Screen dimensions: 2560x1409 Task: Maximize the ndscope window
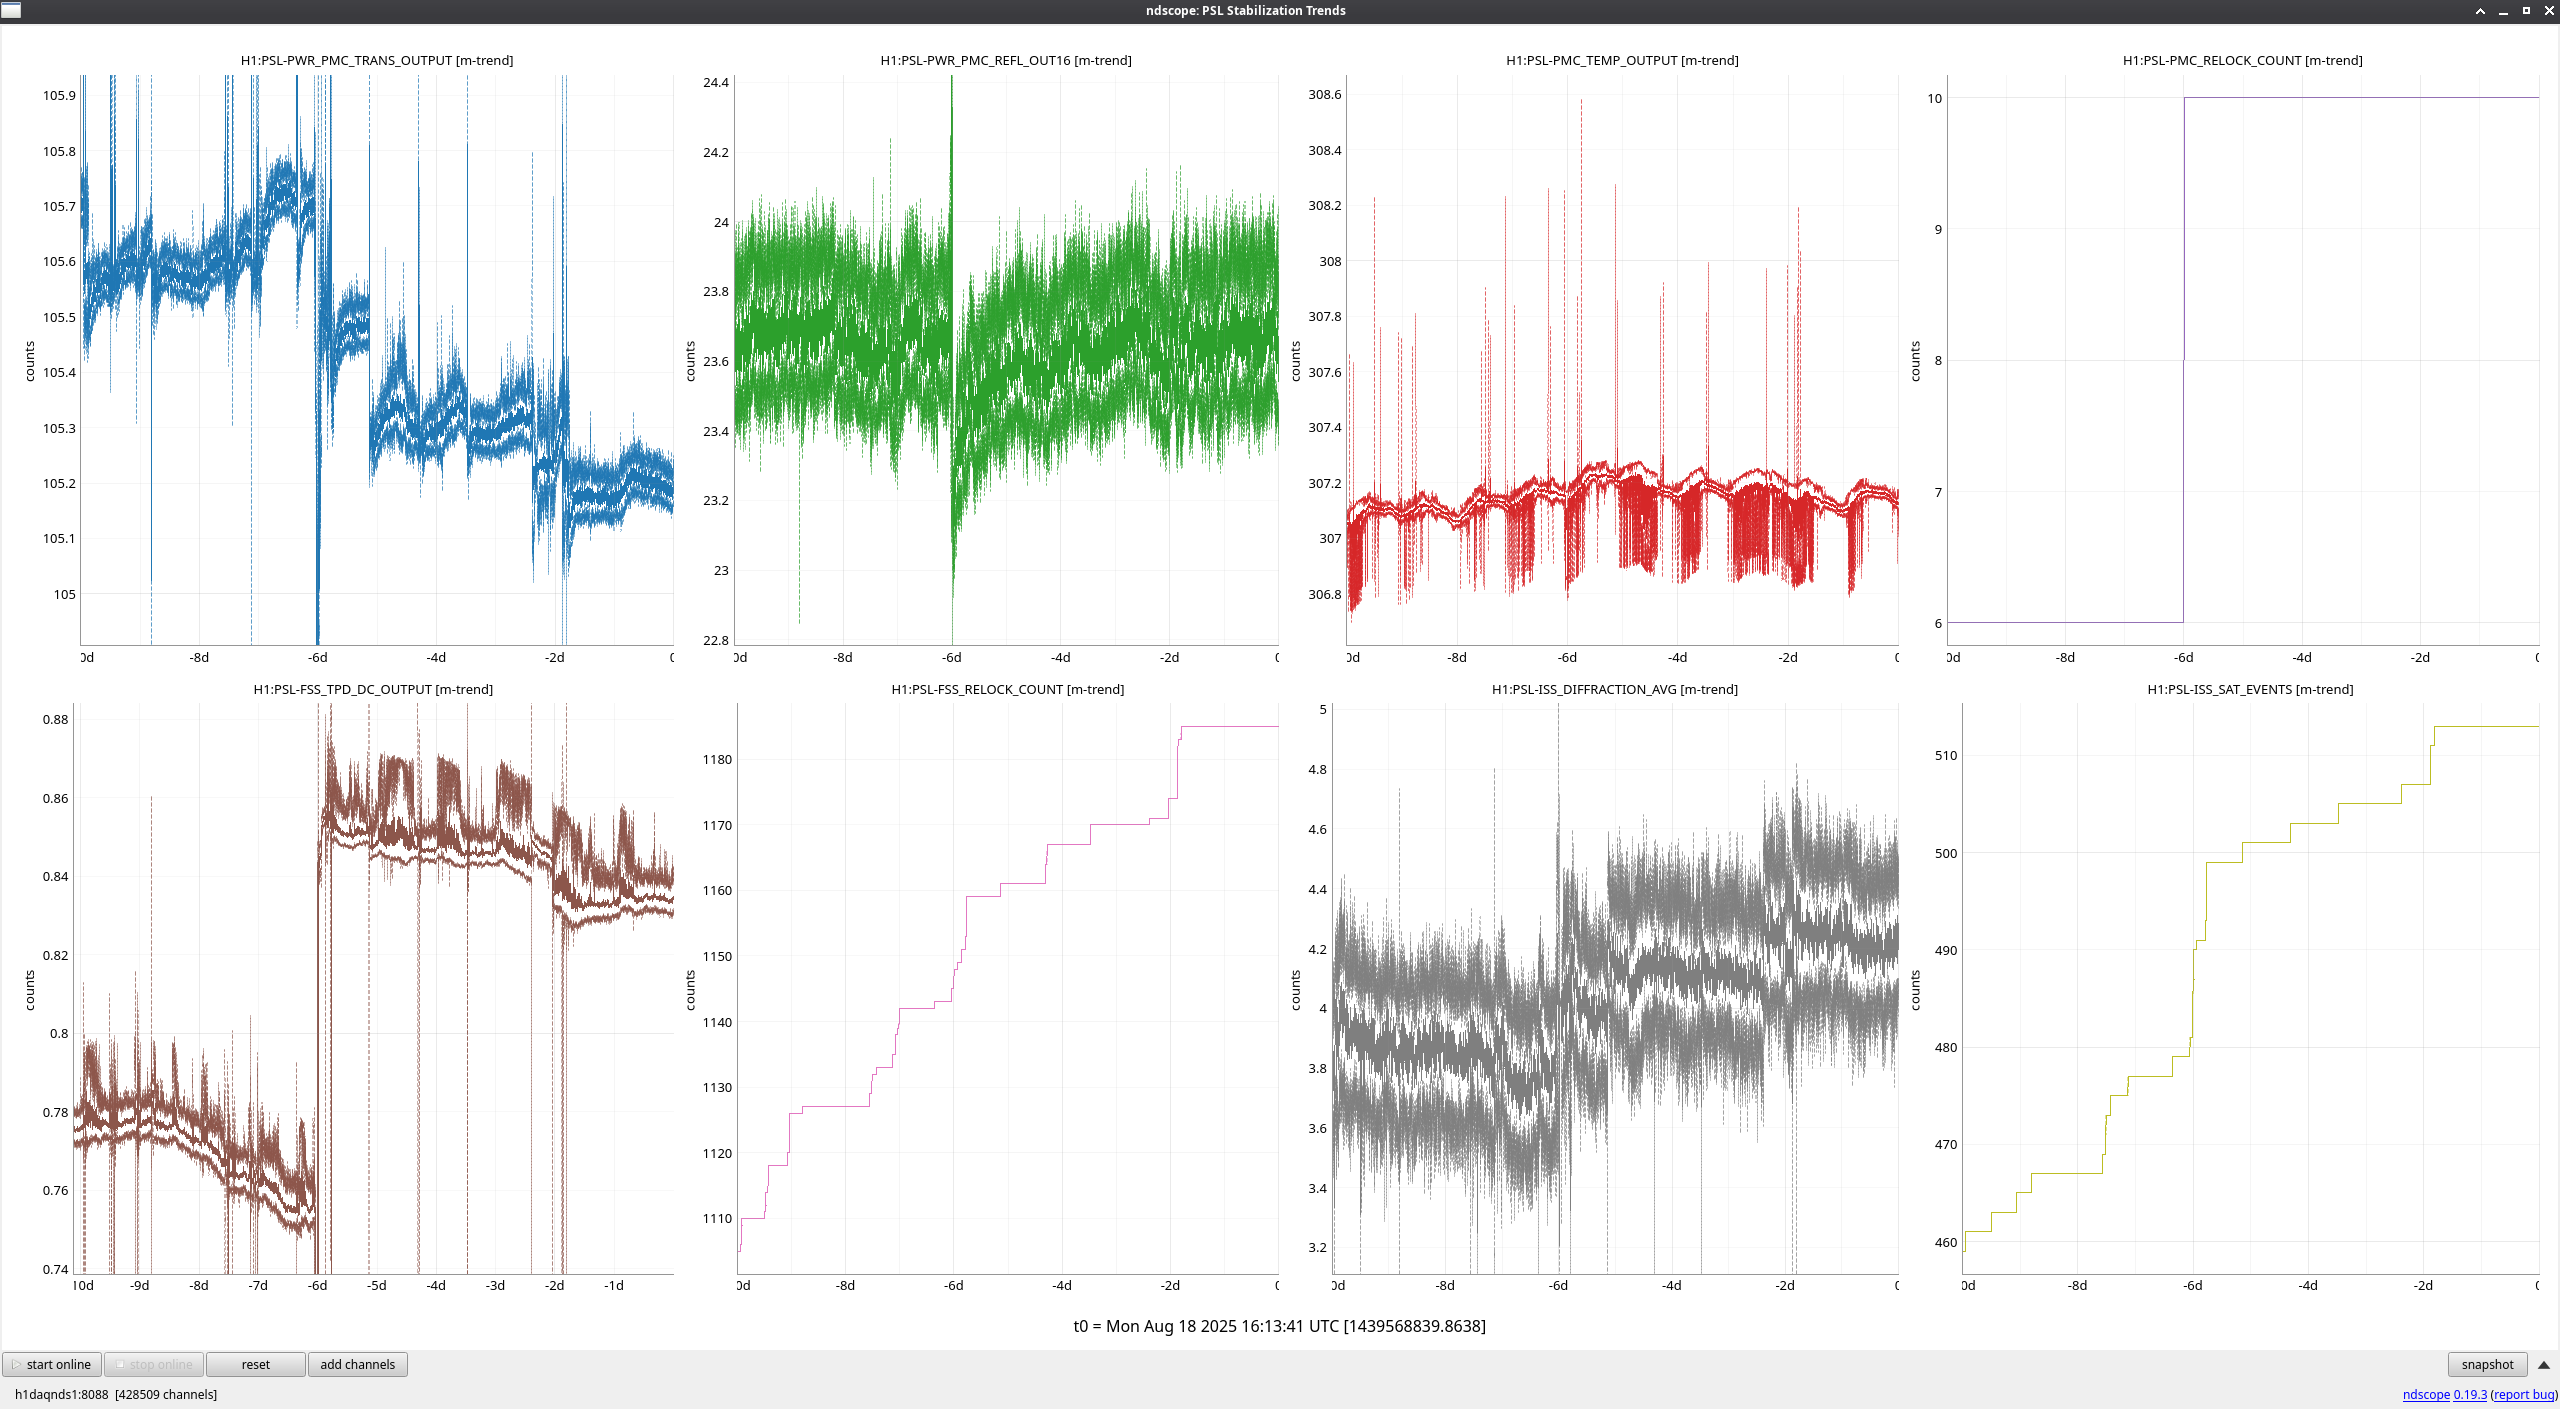pyautogui.click(x=2526, y=11)
